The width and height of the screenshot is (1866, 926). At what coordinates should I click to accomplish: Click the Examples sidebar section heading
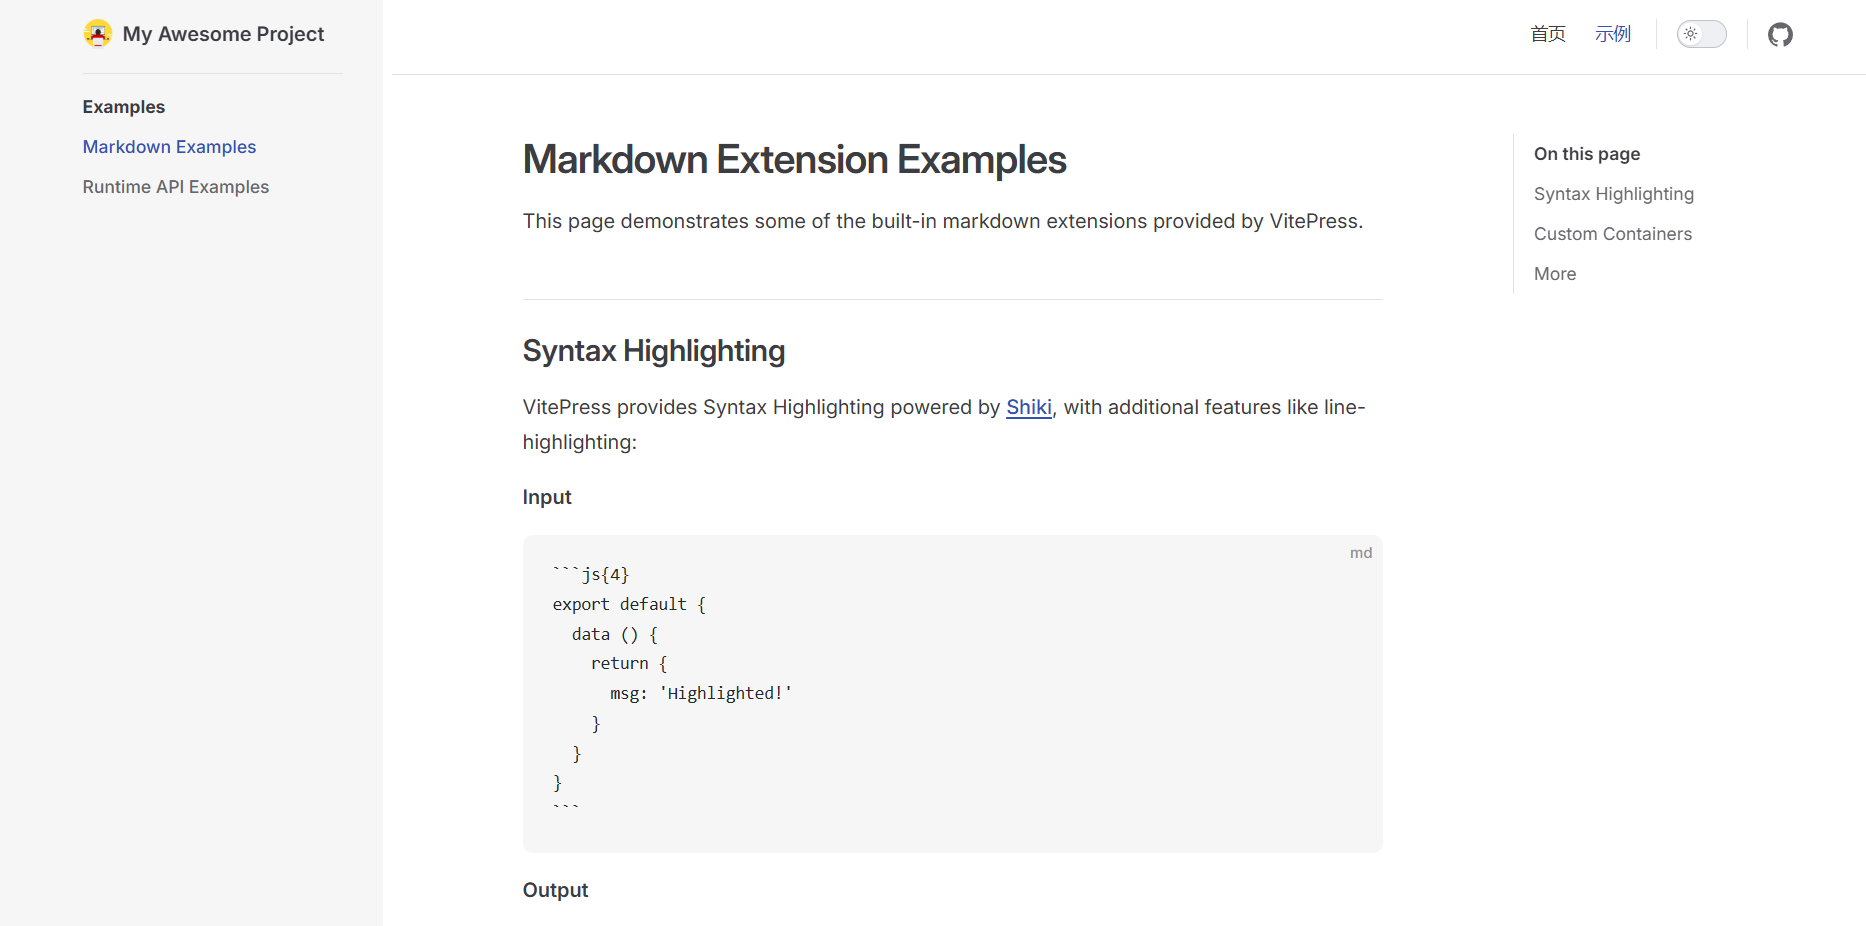[x=124, y=107]
